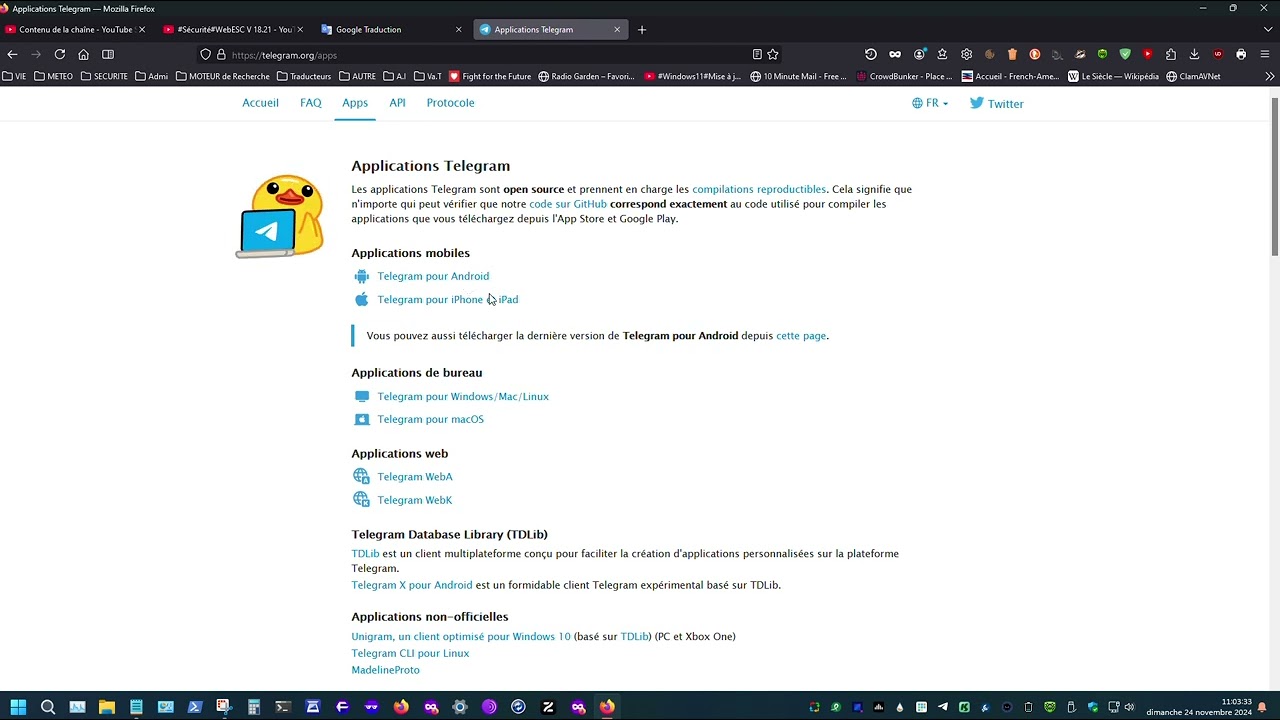Open the Protocole navigation tab
This screenshot has height=720, width=1280.
pos(450,103)
